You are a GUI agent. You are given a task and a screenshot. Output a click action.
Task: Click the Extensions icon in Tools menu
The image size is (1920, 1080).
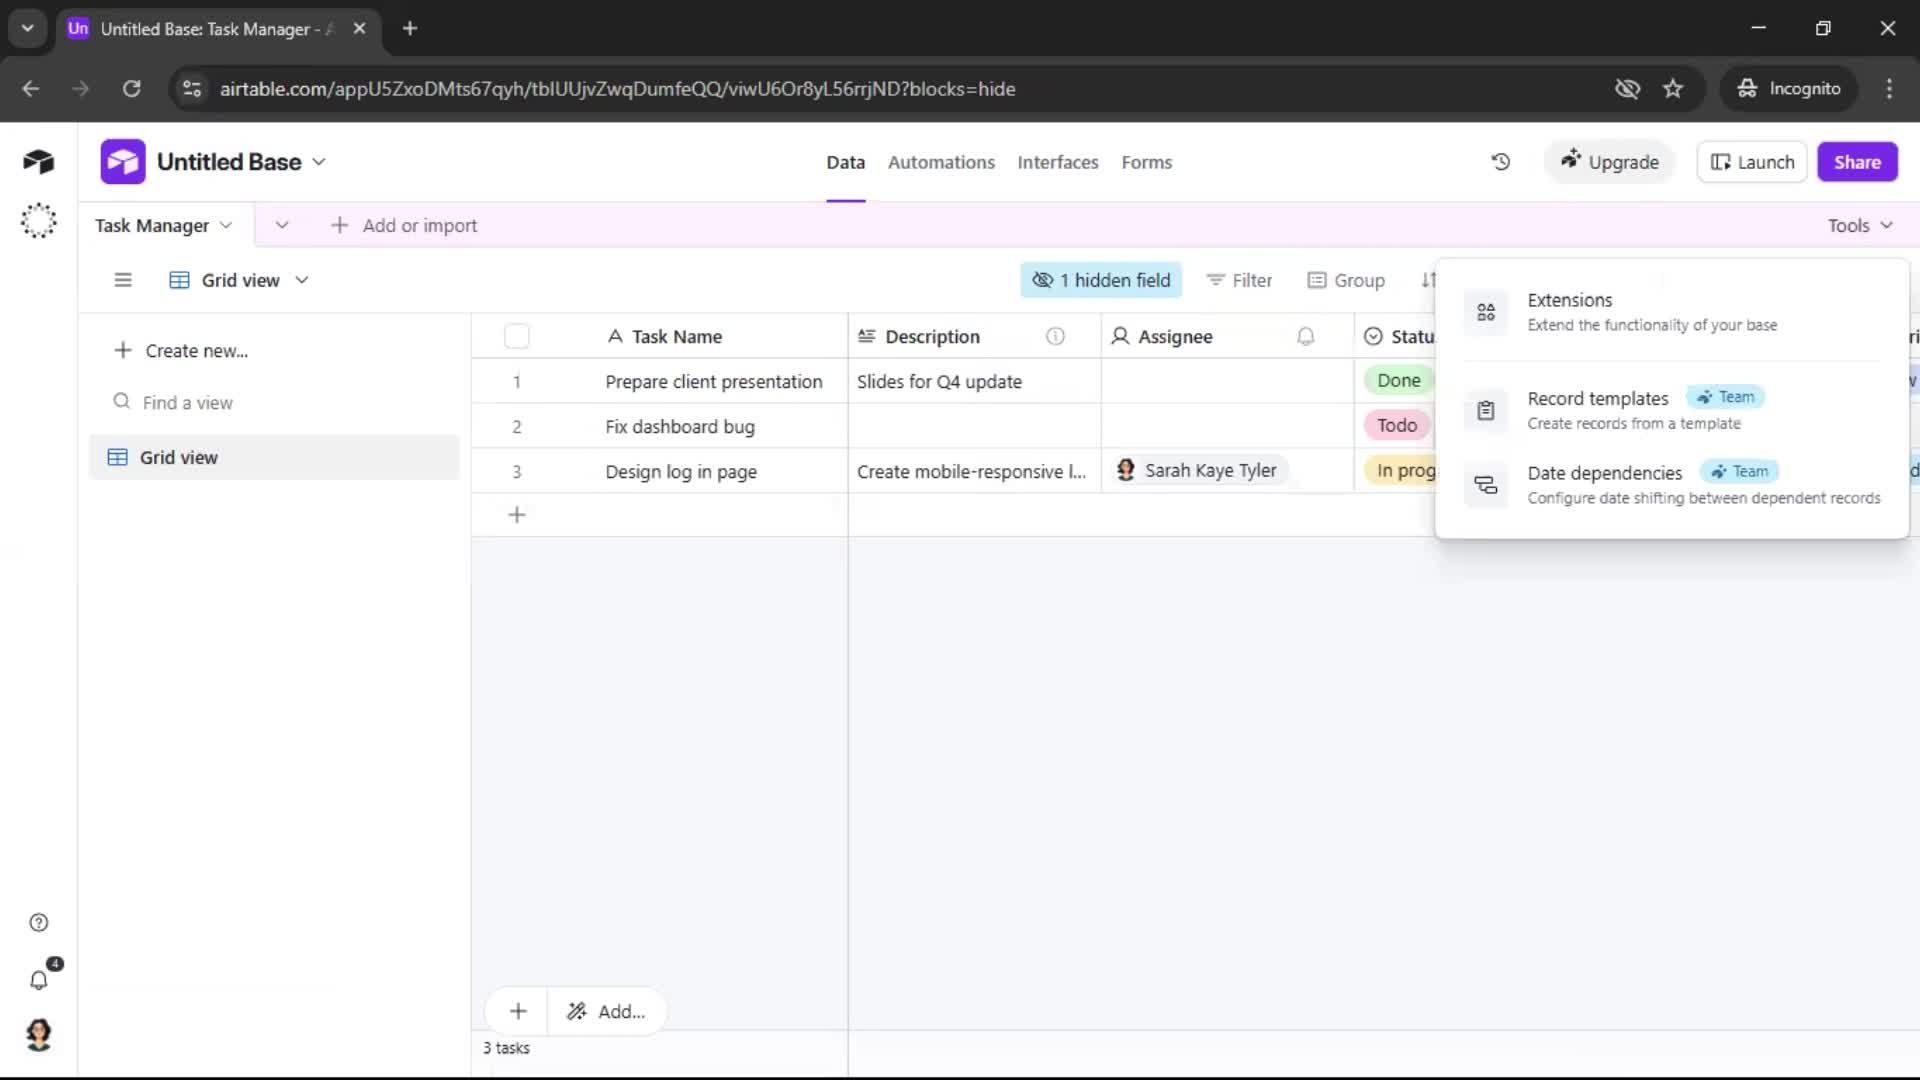[x=1486, y=312]
